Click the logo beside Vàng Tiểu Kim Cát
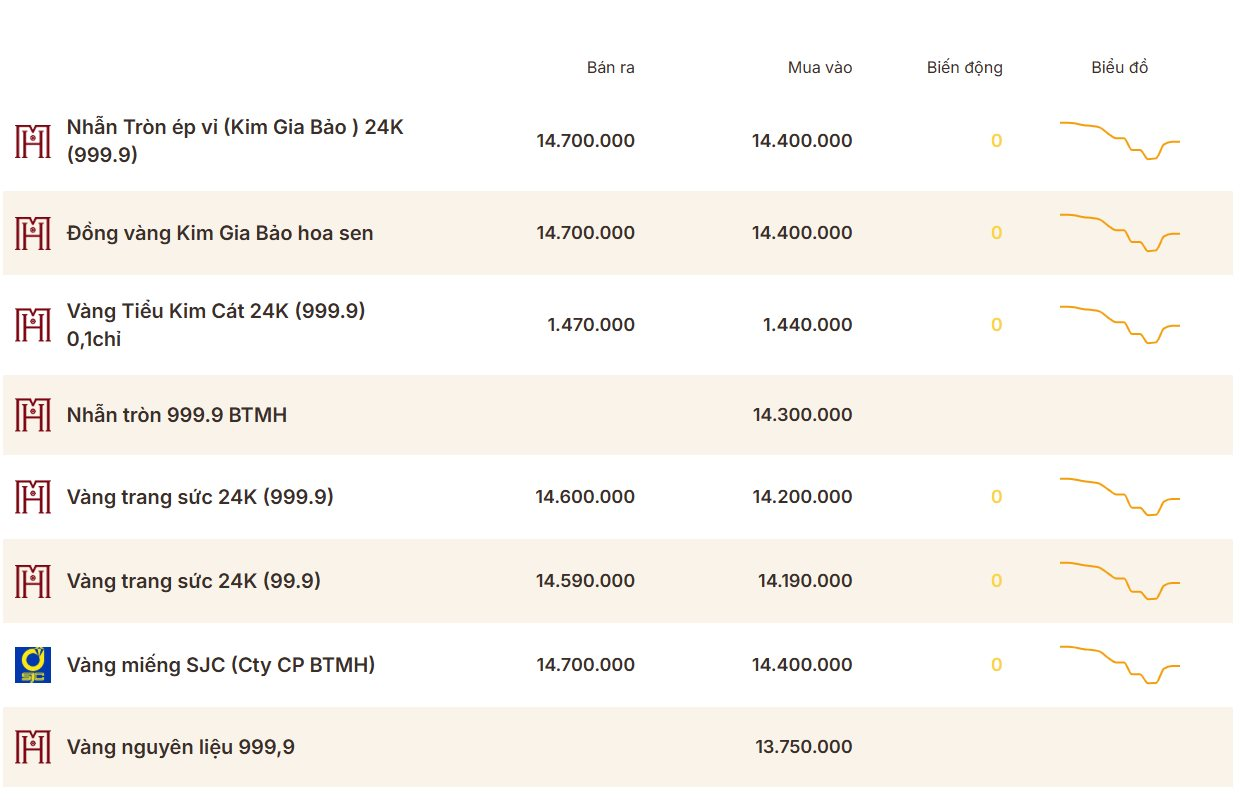Viewport: 1251px width, 806px height. pyautogui.click(x=33, y=325)
